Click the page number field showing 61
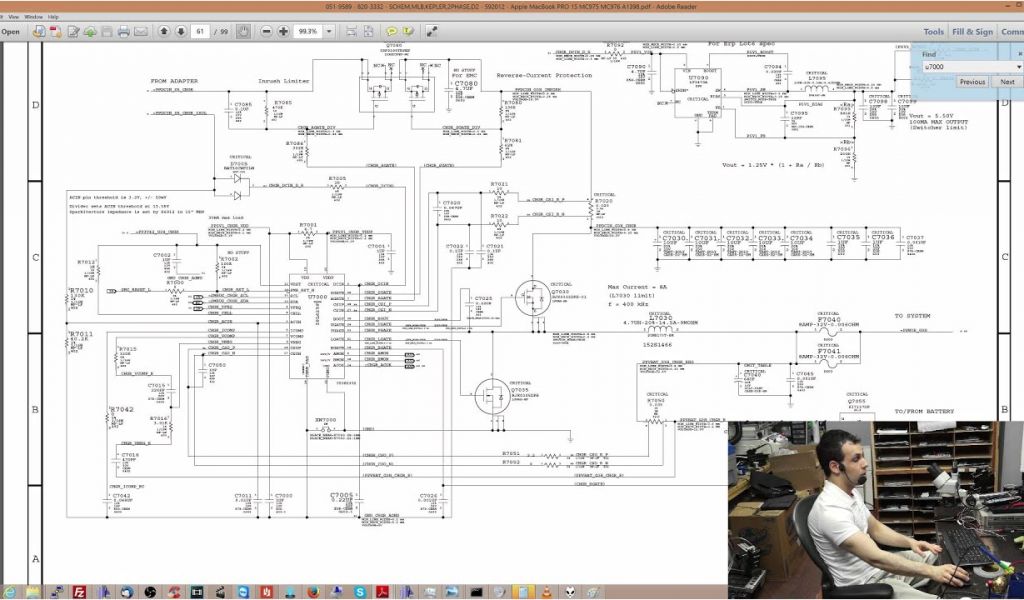The height and width of the screenshot is (600, 1024). point(201,31)
